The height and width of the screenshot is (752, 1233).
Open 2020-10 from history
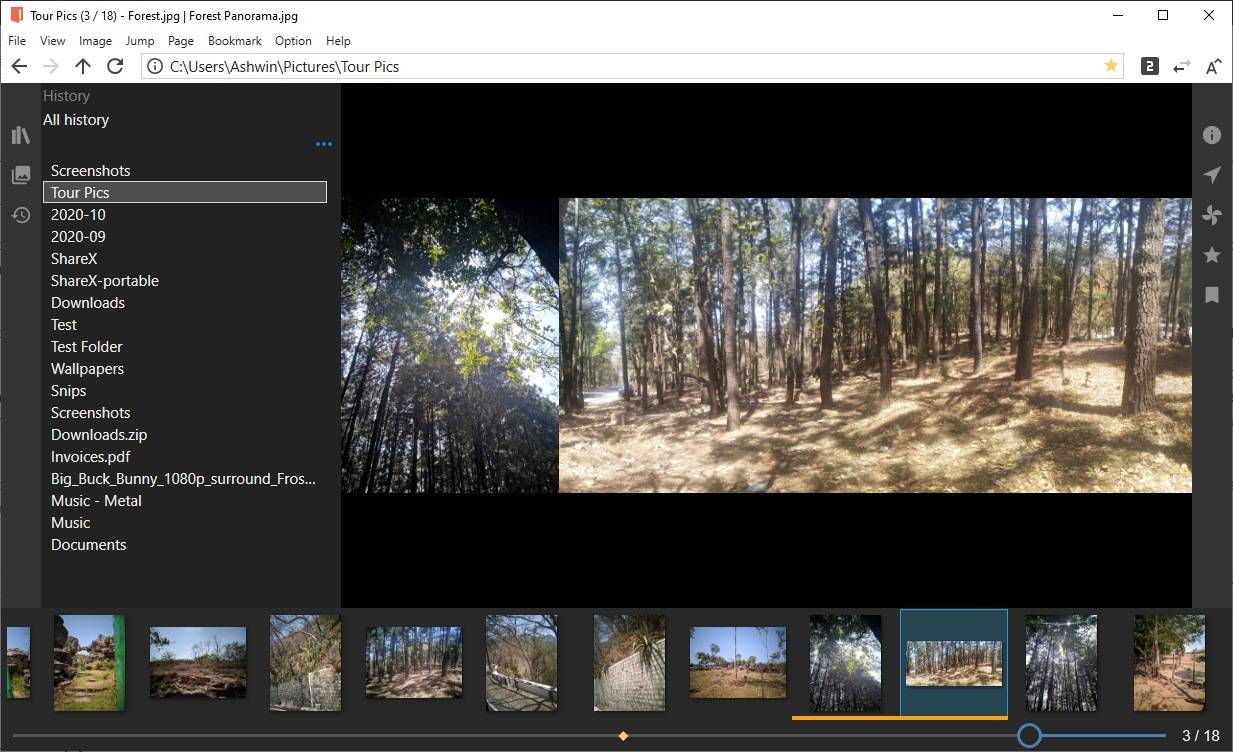[x=185, y=215]
